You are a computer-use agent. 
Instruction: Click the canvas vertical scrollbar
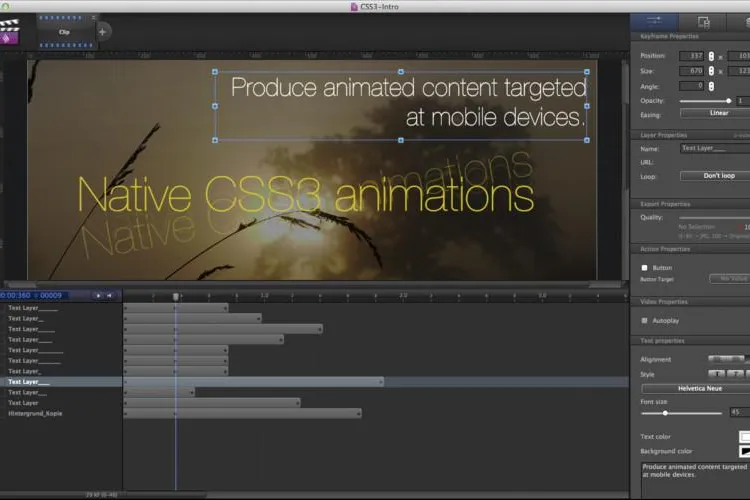tap(625, 170)
